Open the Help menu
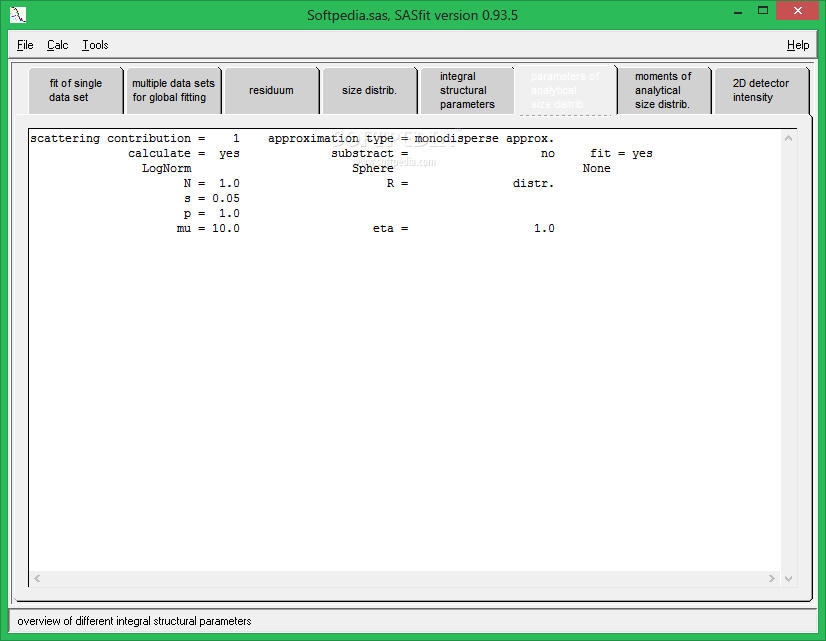 pyautogui.click(x=798, y=45)
